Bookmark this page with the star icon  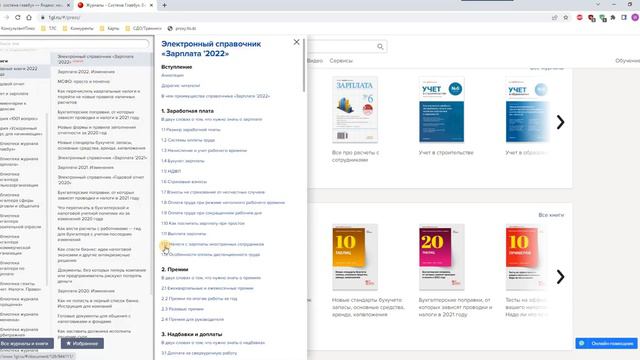tap(566, 18)
